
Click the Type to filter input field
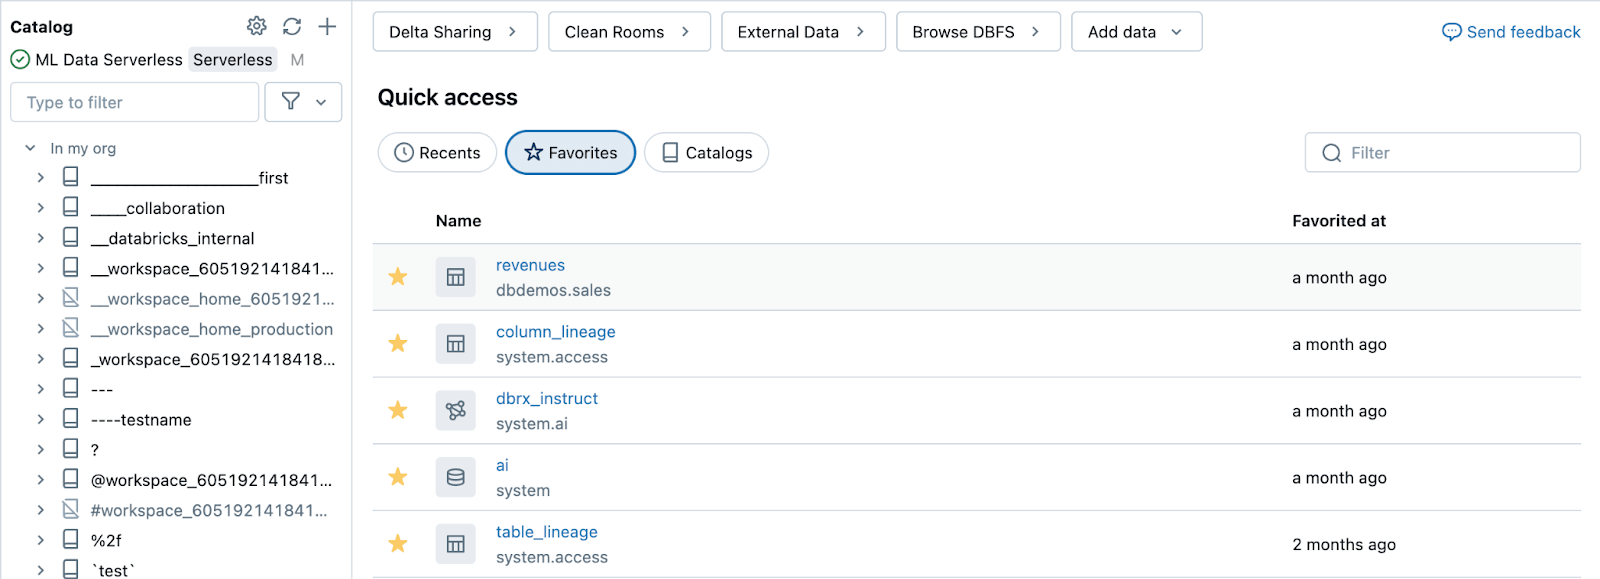[x=135, y=102]
